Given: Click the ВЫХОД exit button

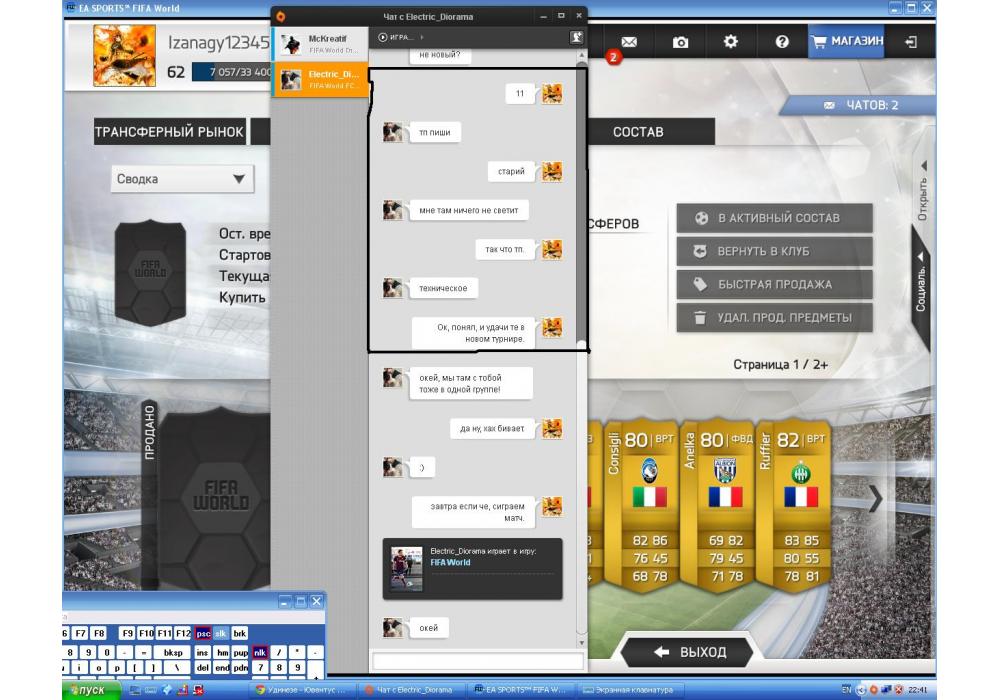Looking at the screenshot, I should 689,652.
